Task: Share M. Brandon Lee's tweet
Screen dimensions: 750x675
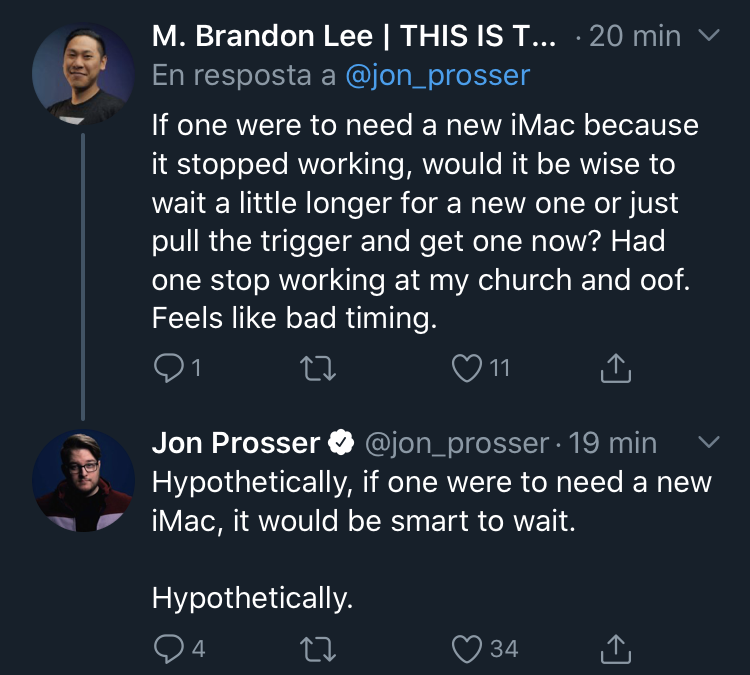Action: (616, 369)
